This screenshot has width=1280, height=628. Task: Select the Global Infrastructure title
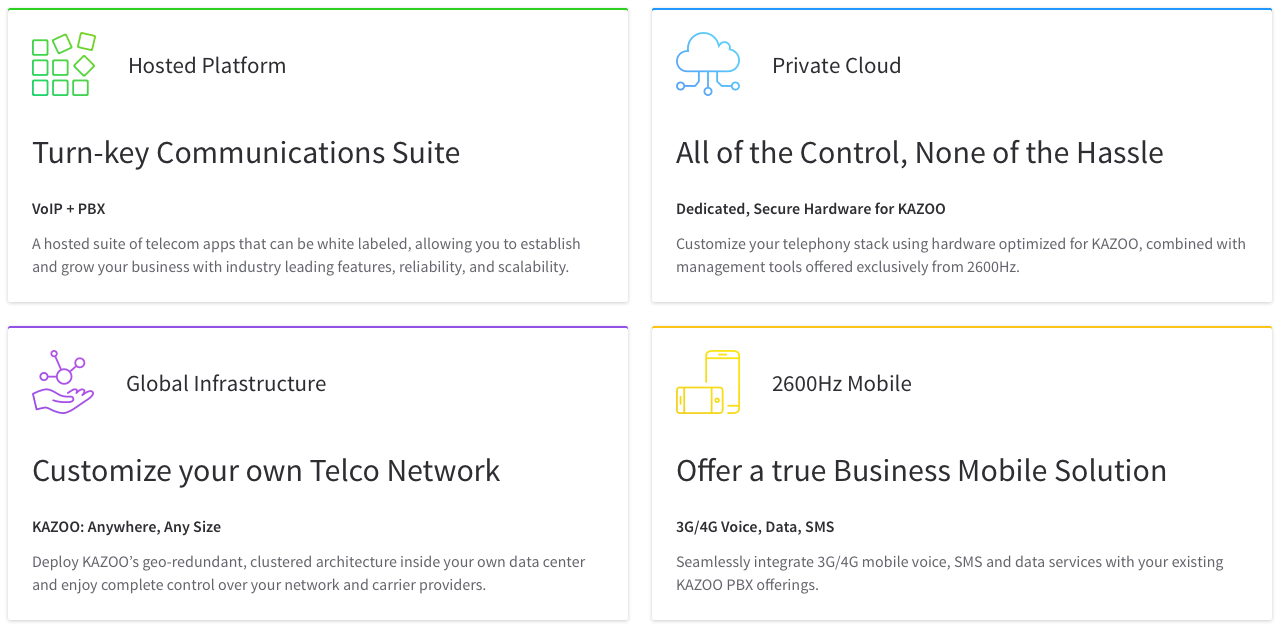pyautogui.click(x=226, y=384)
